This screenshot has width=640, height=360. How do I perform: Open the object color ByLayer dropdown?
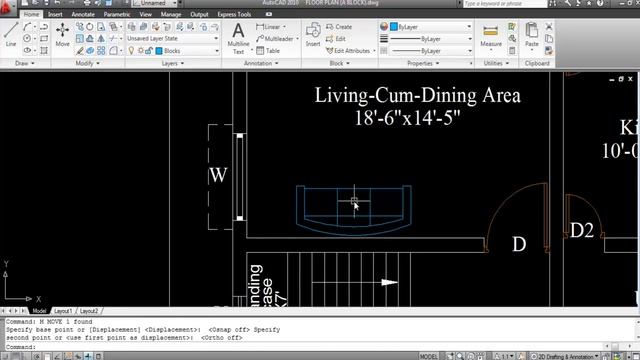coord(431,27)
